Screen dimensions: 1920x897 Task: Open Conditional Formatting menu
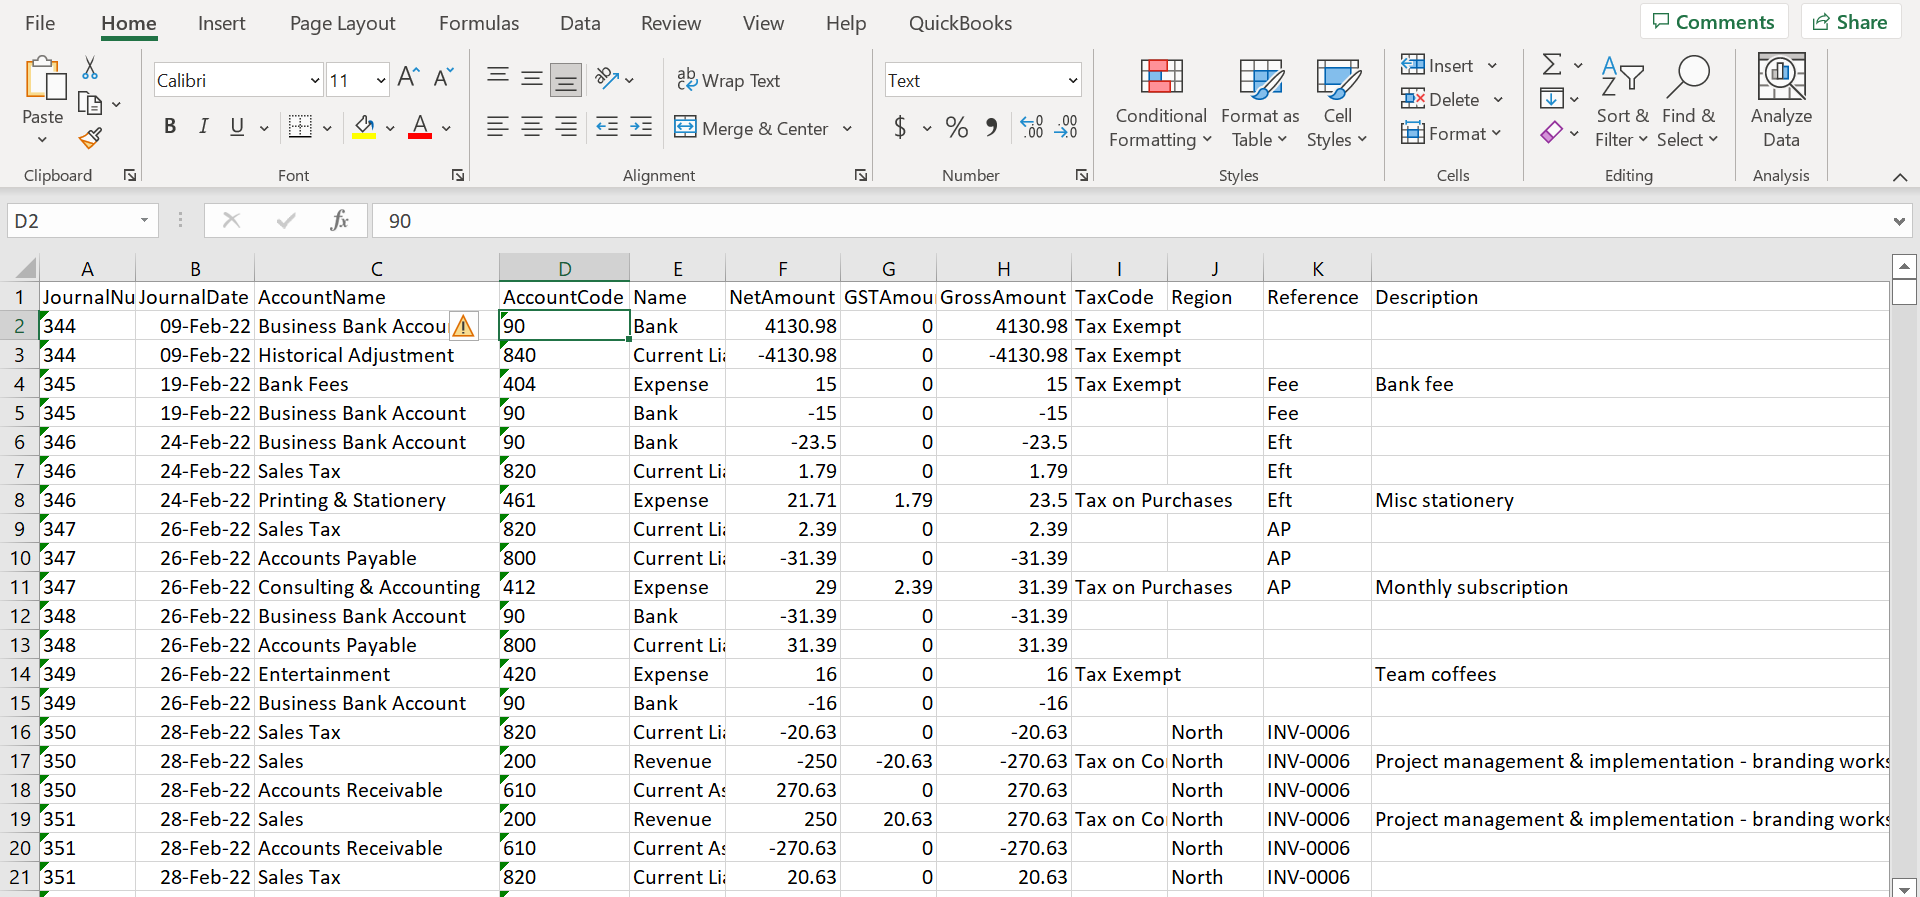1160,103
